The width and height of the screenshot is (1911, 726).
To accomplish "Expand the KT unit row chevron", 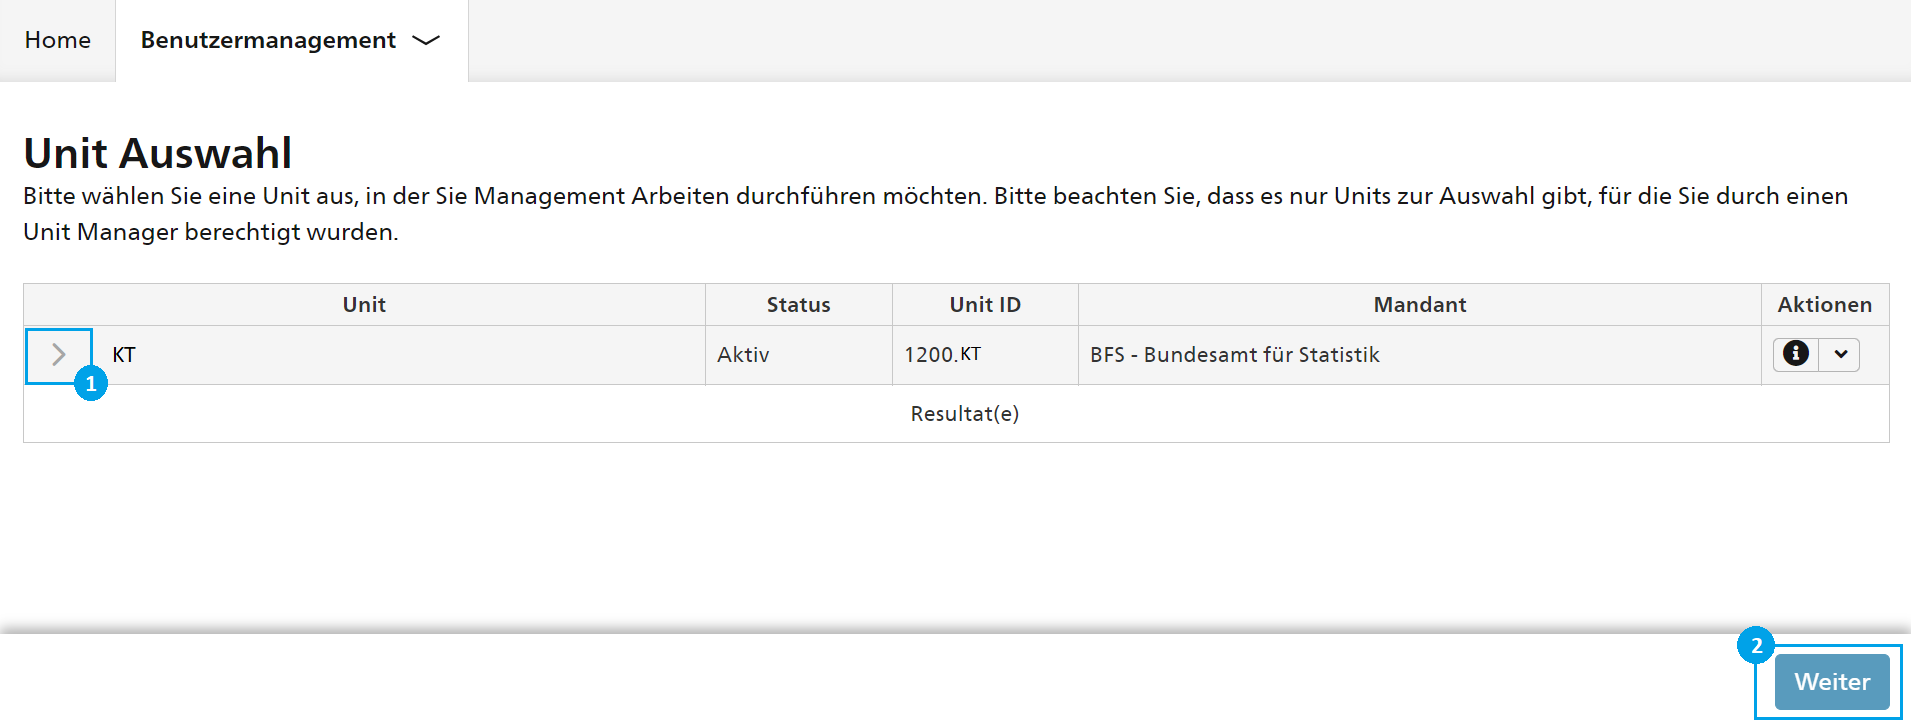I will pos(59,355).
